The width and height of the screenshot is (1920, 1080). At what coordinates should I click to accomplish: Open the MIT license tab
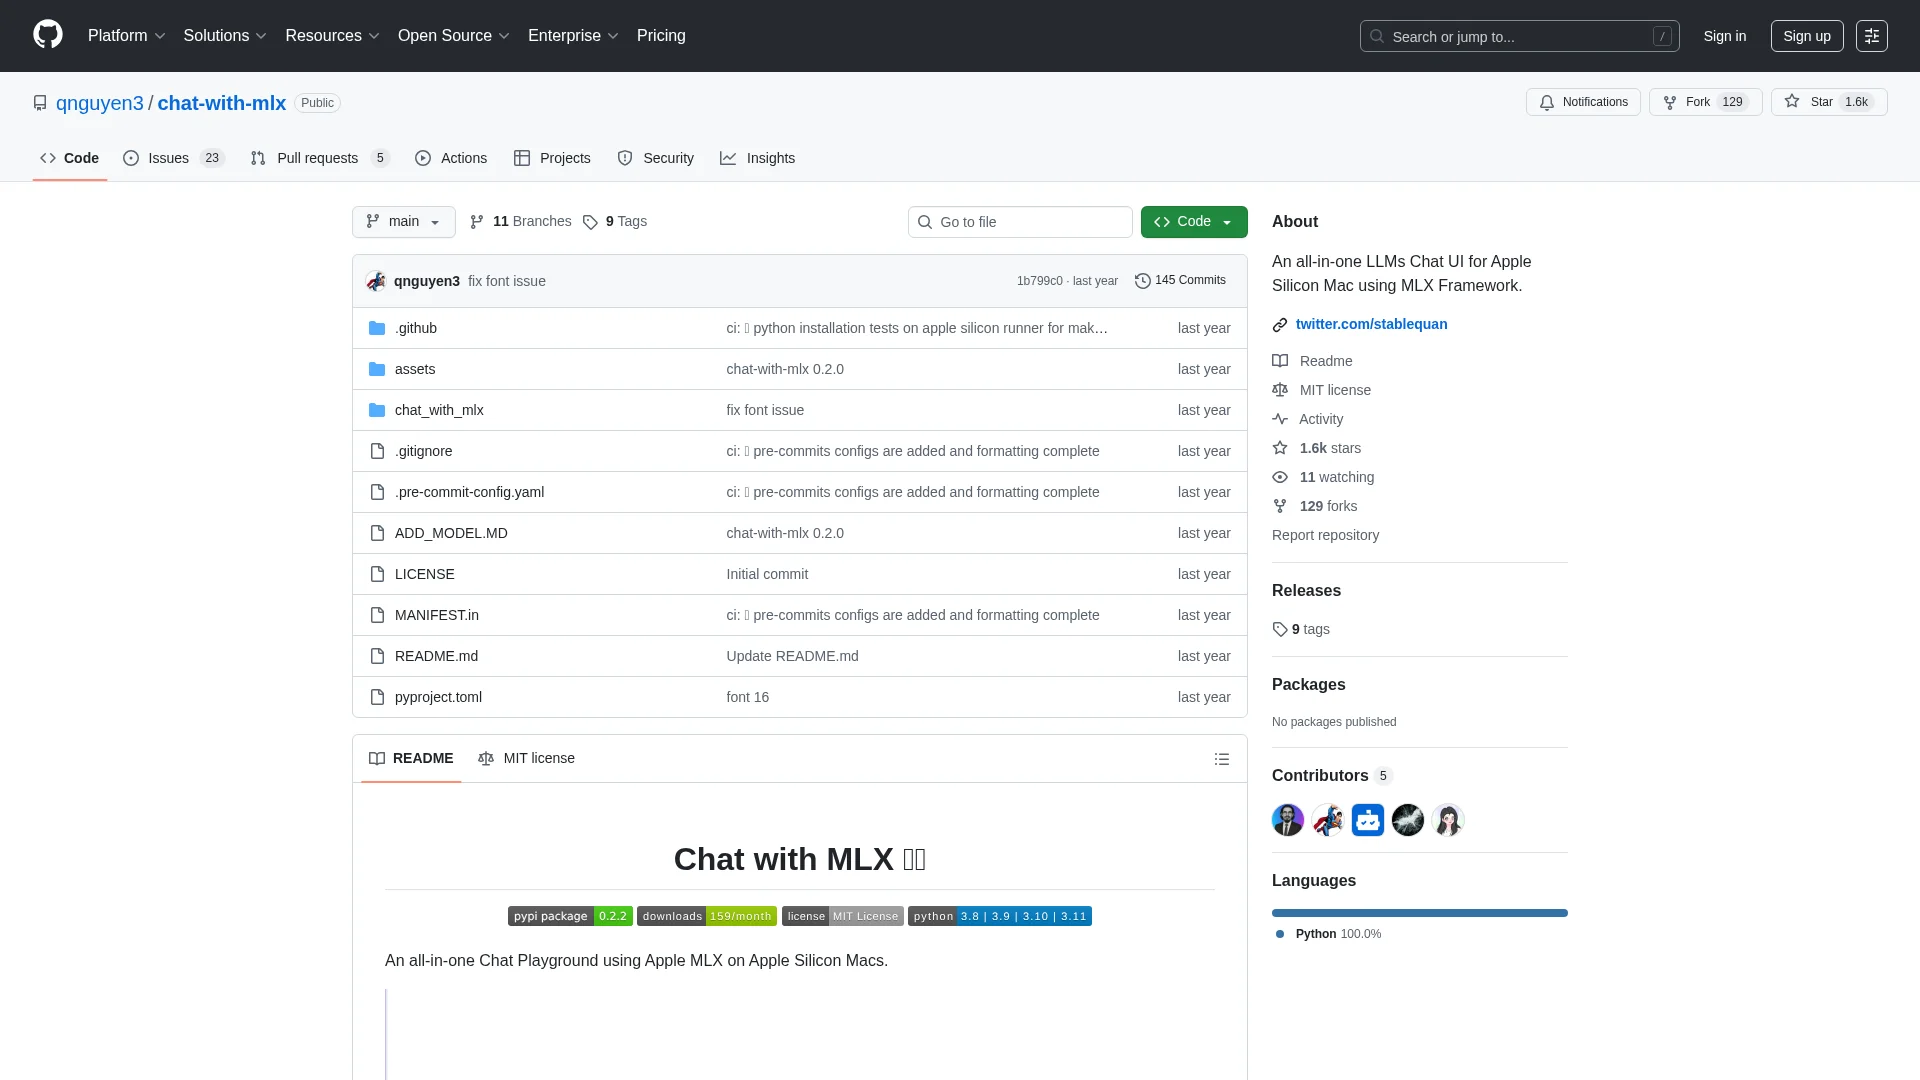(527, 758)
